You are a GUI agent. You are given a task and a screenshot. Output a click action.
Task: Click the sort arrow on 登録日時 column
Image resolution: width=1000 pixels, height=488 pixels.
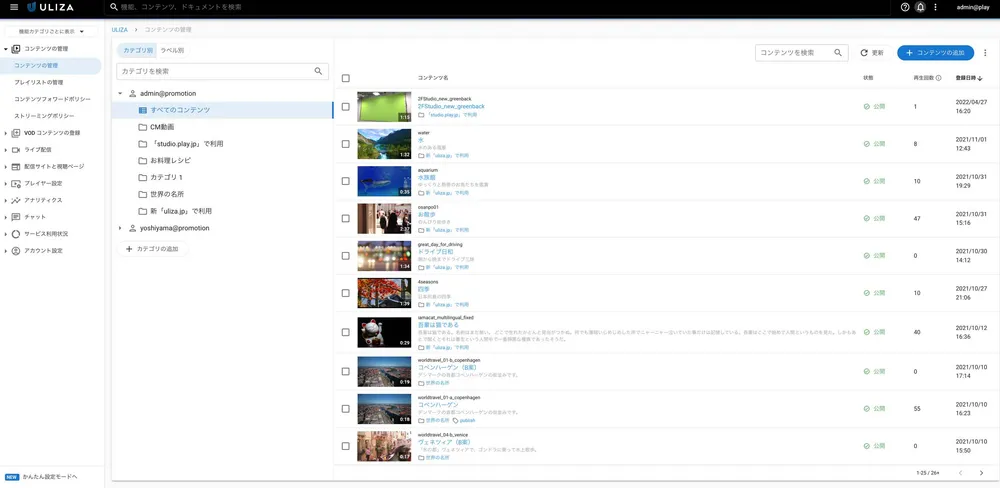tap(994, 77)
